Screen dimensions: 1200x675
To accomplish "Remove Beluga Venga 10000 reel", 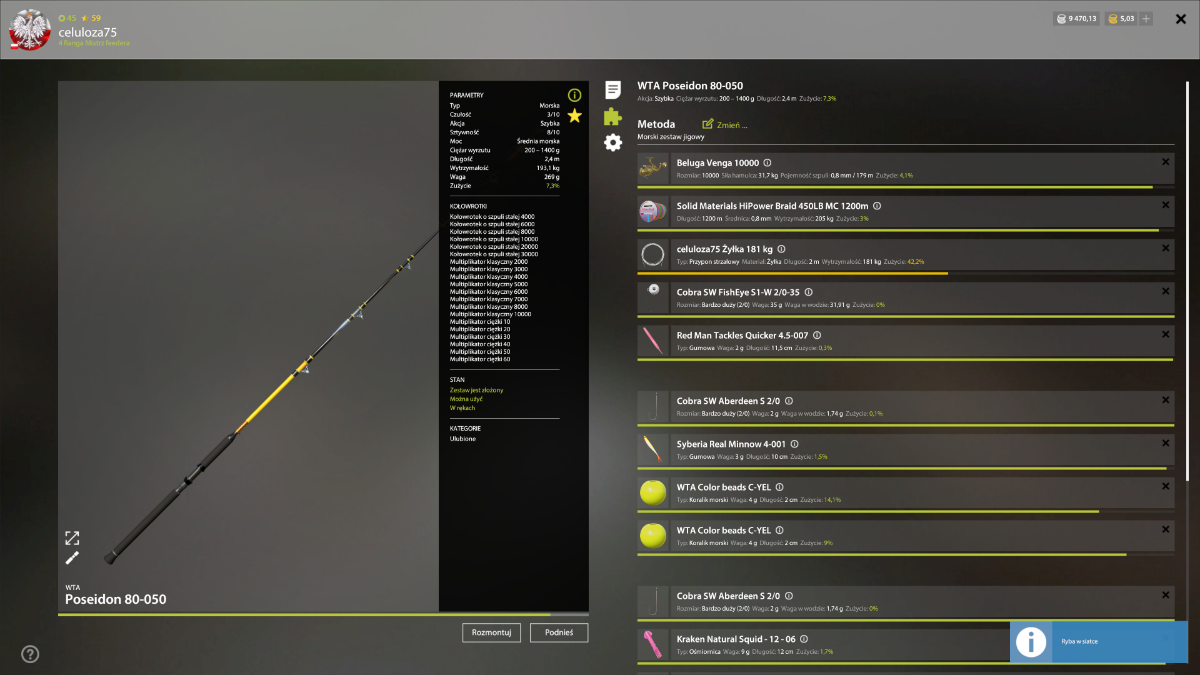I will [x=1165, y=162].
